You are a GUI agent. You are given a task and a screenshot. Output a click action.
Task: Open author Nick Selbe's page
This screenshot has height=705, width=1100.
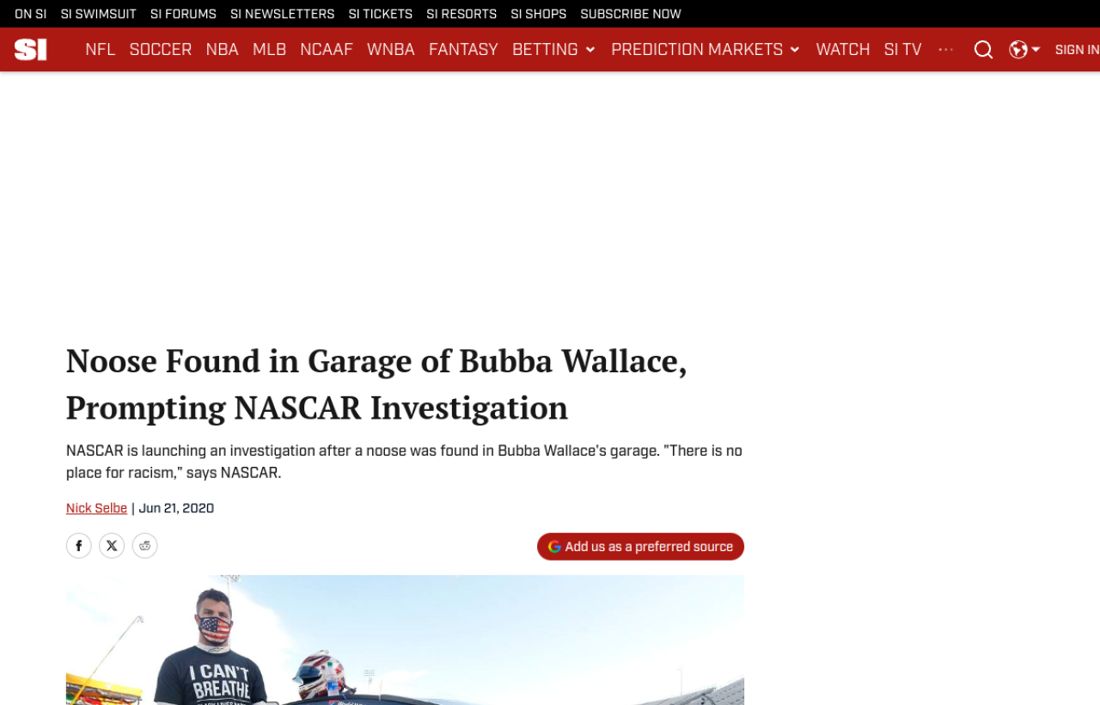(96, 508)
